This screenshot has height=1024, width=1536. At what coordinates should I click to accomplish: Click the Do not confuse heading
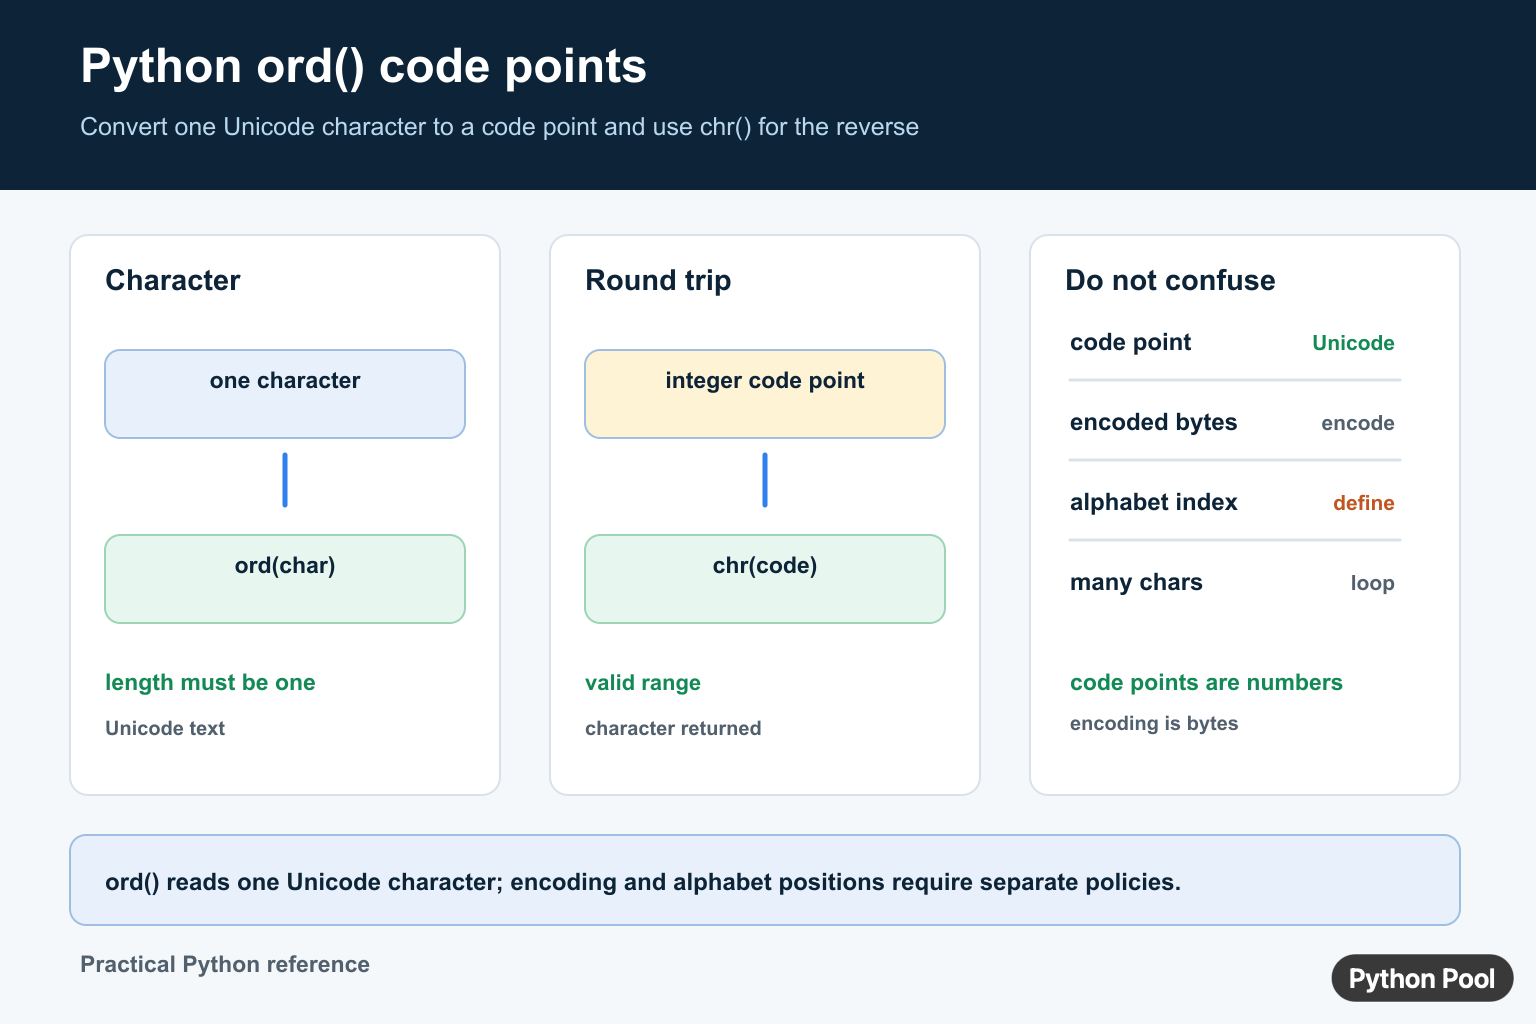1170,280
